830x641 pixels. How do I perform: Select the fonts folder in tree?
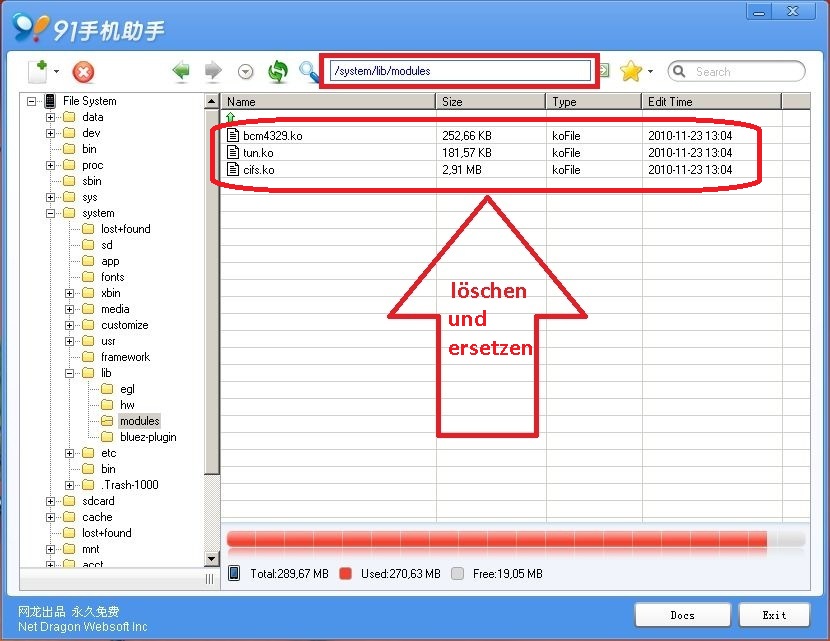tap(112, 277)
